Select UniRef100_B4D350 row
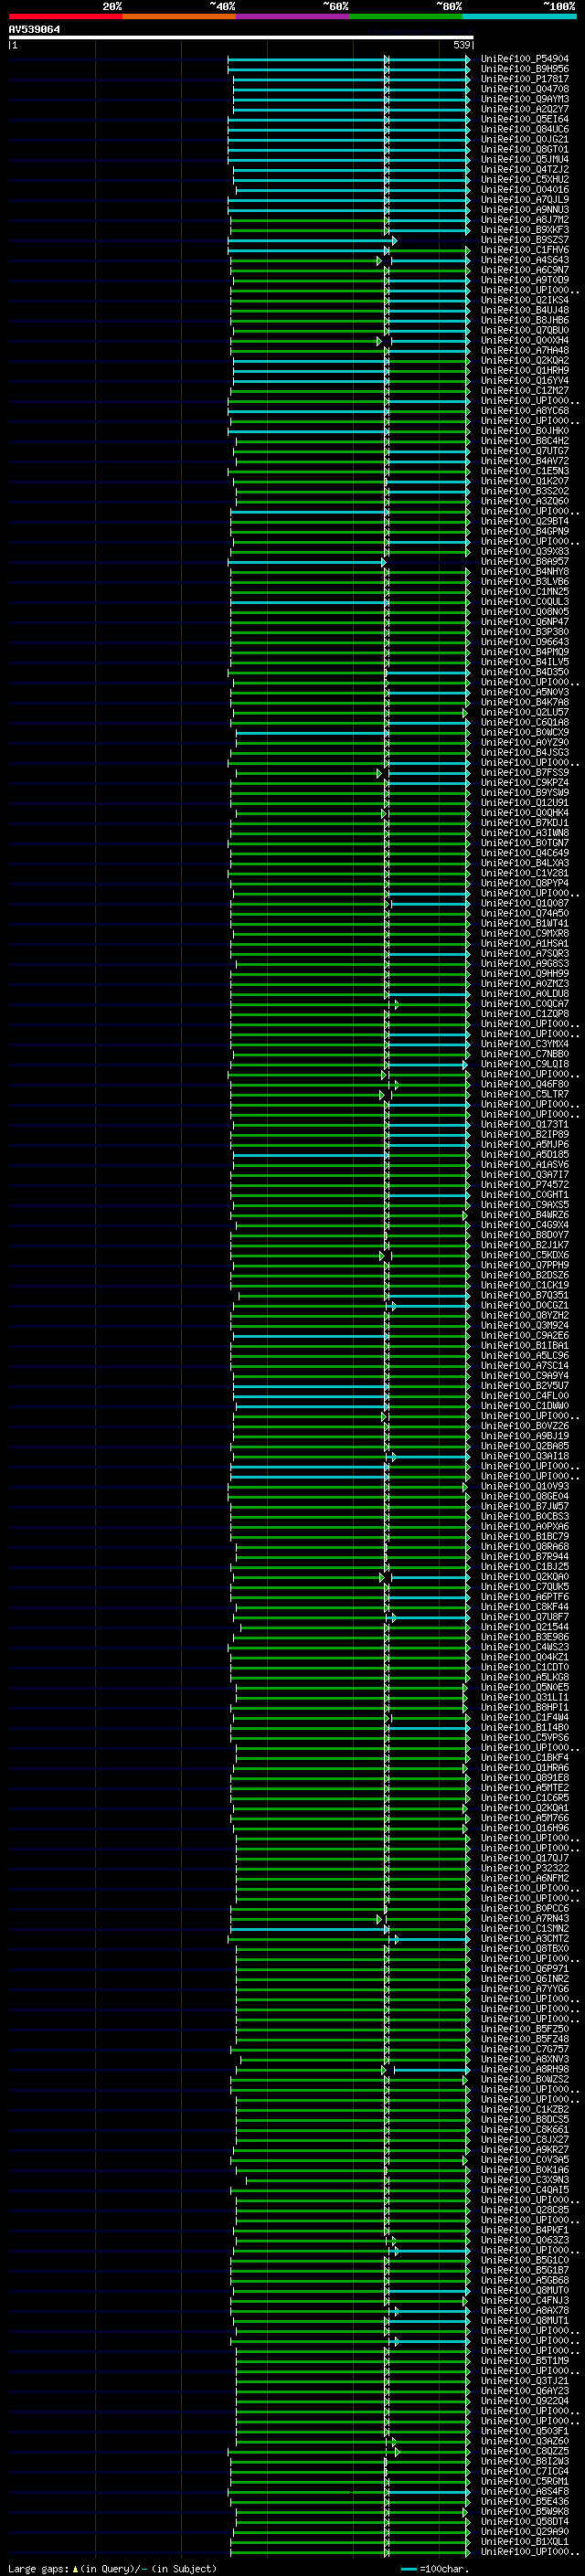Viewport: 585px width, 2576px height. 525,672
